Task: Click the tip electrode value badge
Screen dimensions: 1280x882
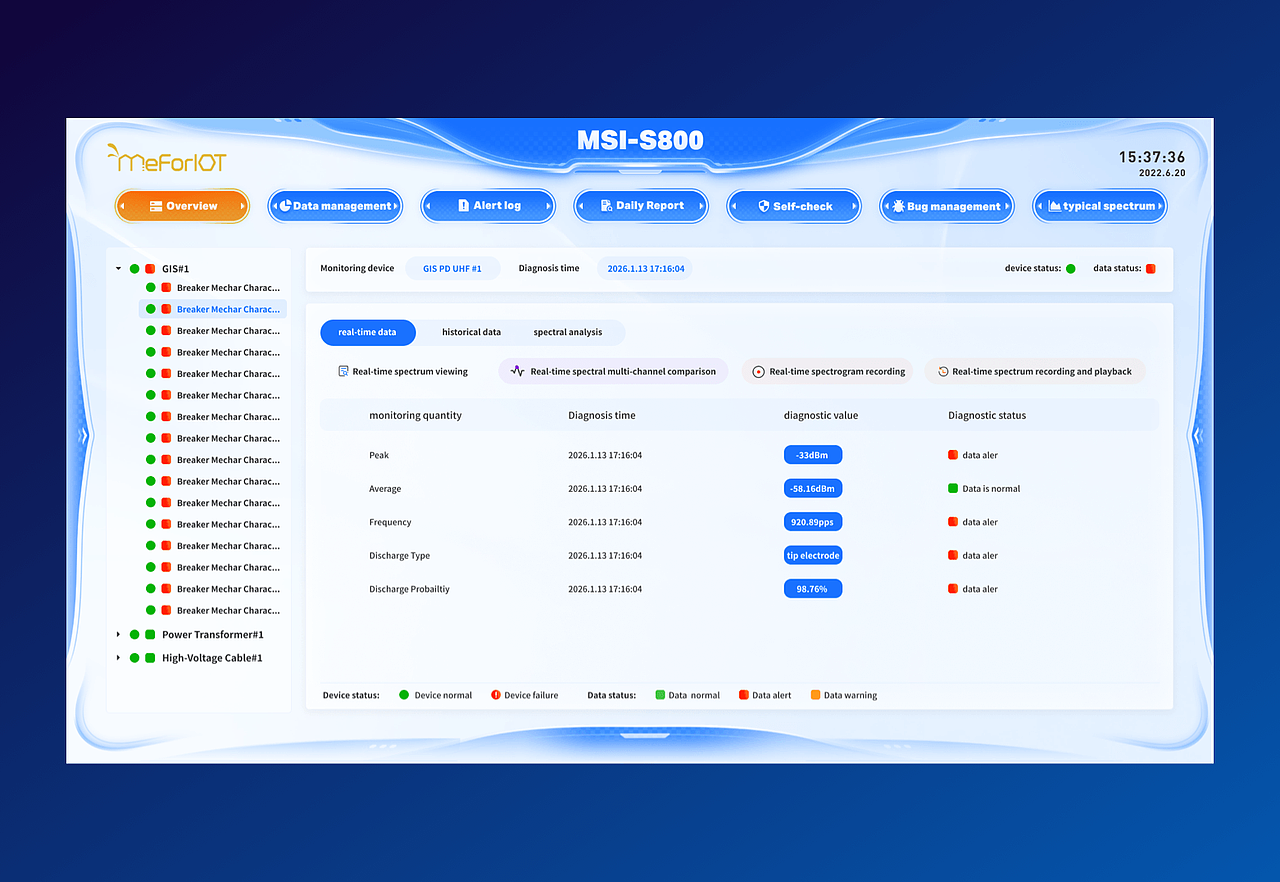Action: click(x=813, y=556)
